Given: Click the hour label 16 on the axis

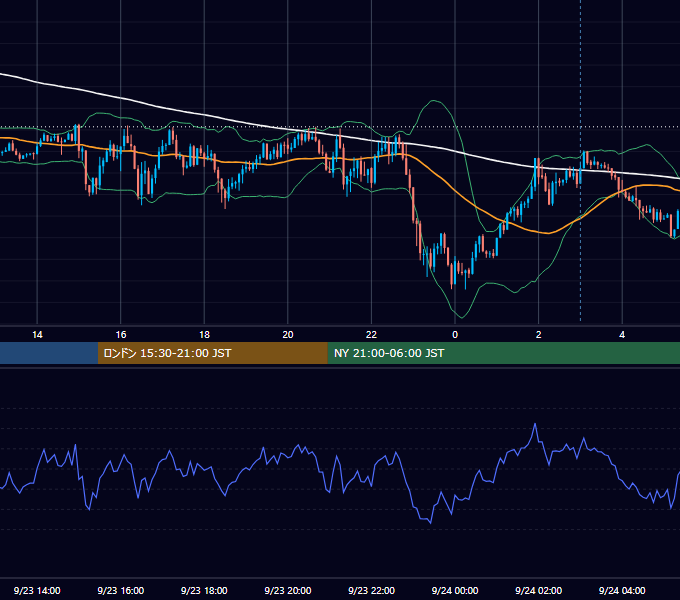Looking at the screenshot, I should (121, 335).
